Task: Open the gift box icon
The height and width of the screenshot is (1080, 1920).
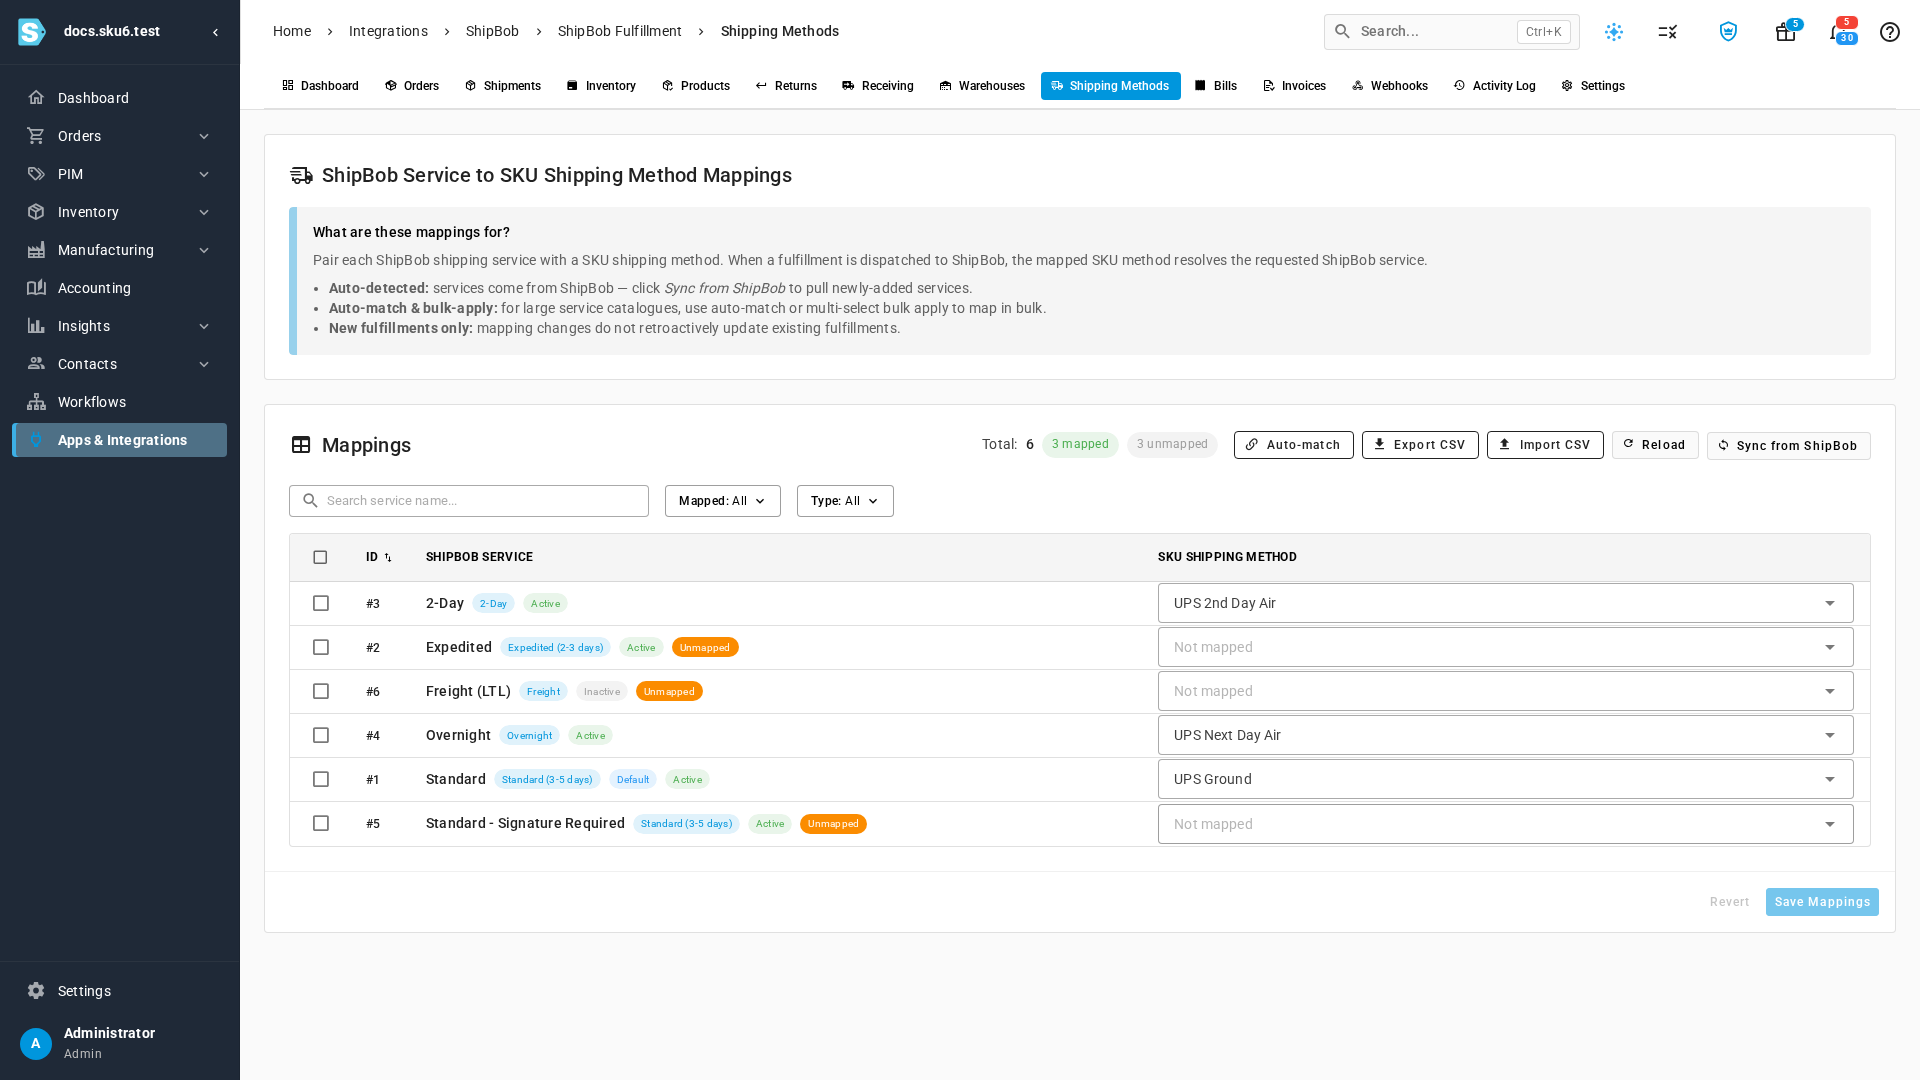Action: (1785, 32)
